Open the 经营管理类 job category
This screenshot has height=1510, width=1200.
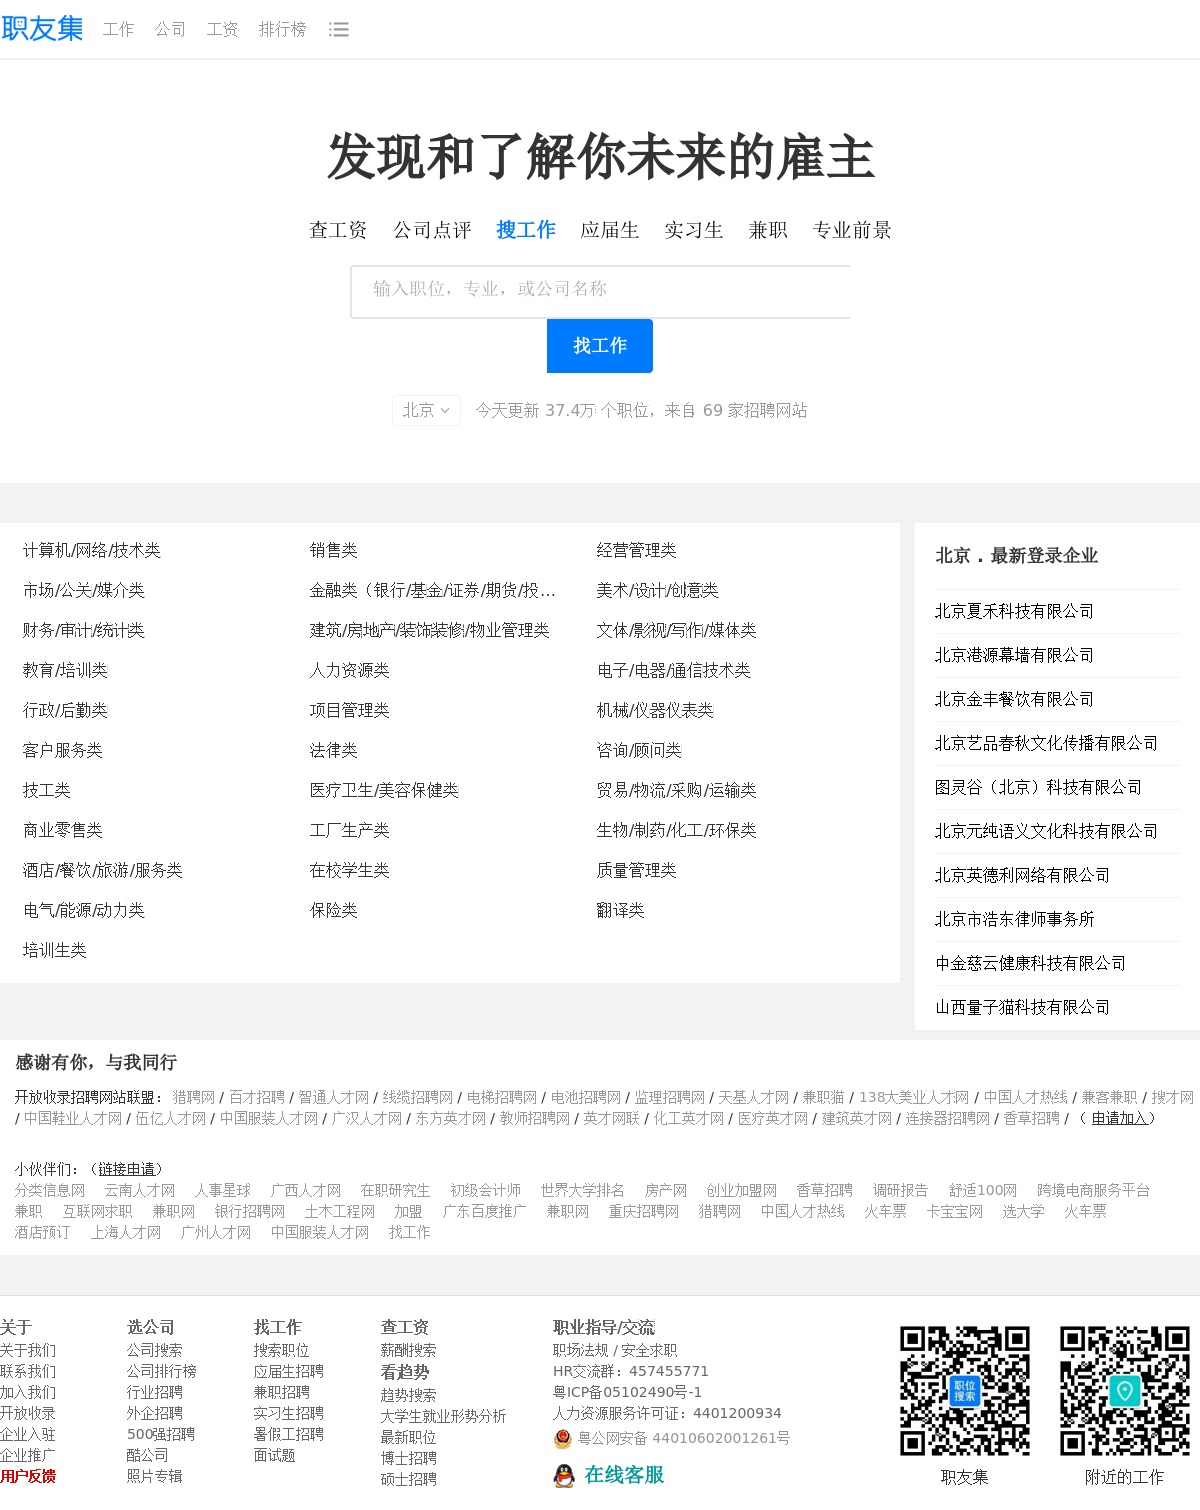[637, 550]
